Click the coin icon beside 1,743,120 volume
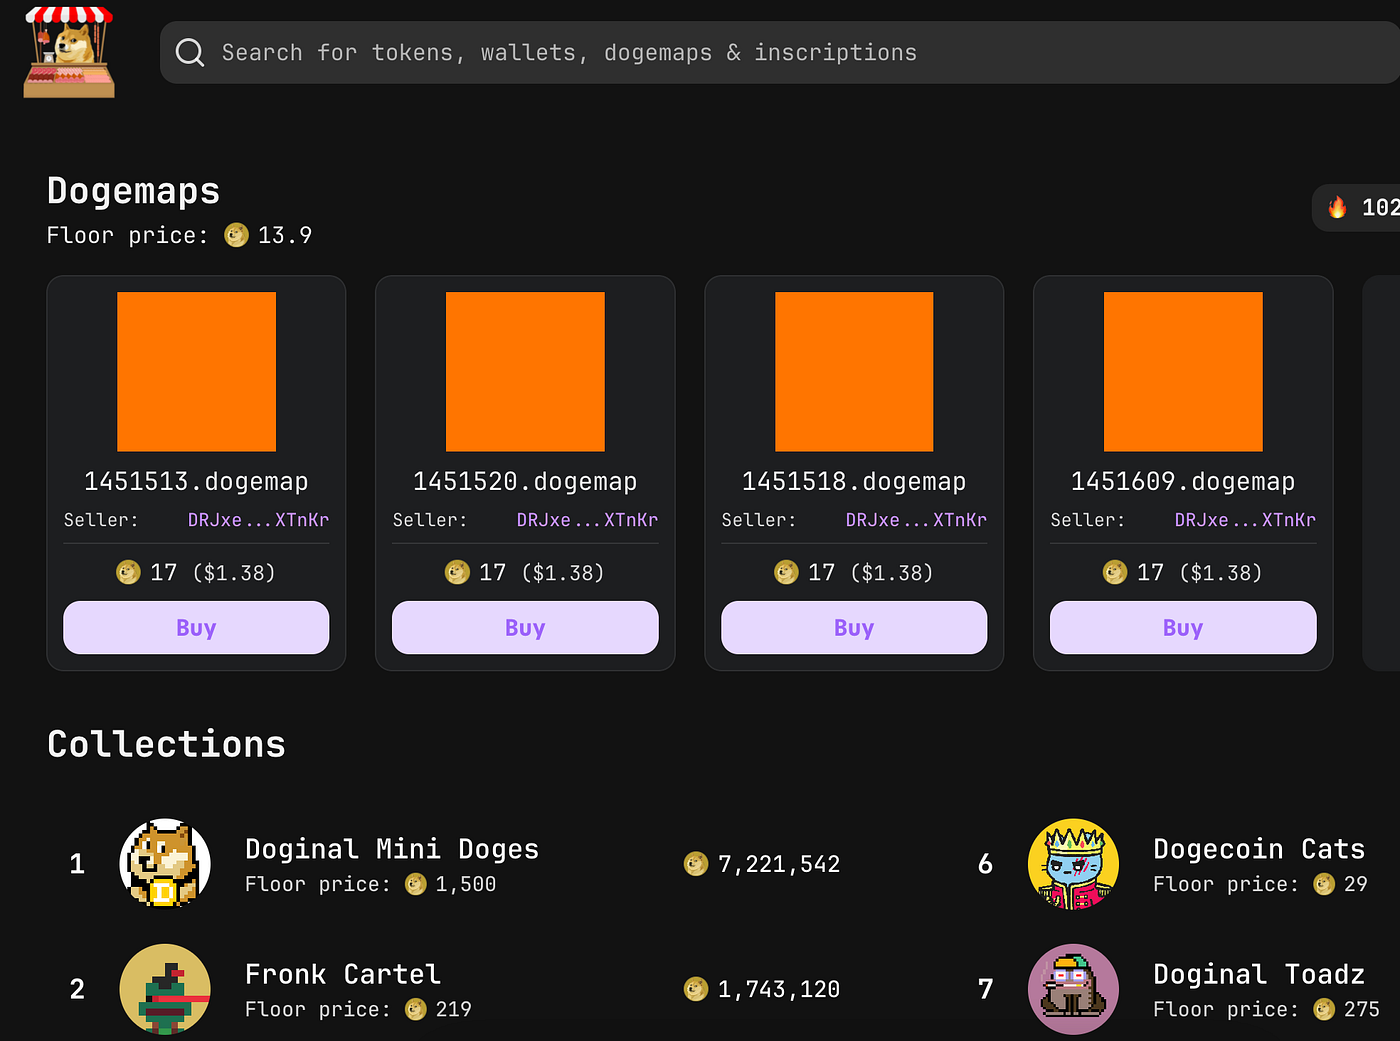 point(696,989)
